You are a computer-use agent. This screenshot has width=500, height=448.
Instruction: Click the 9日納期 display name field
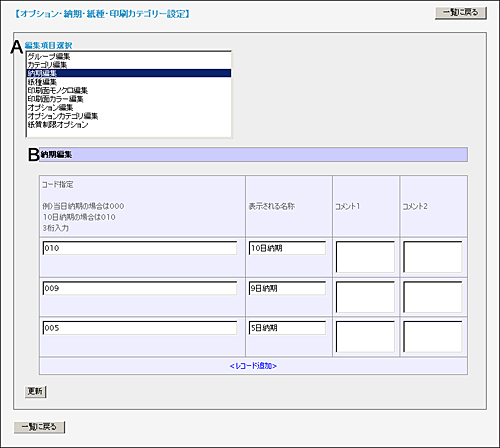click(x=287, y=288)
